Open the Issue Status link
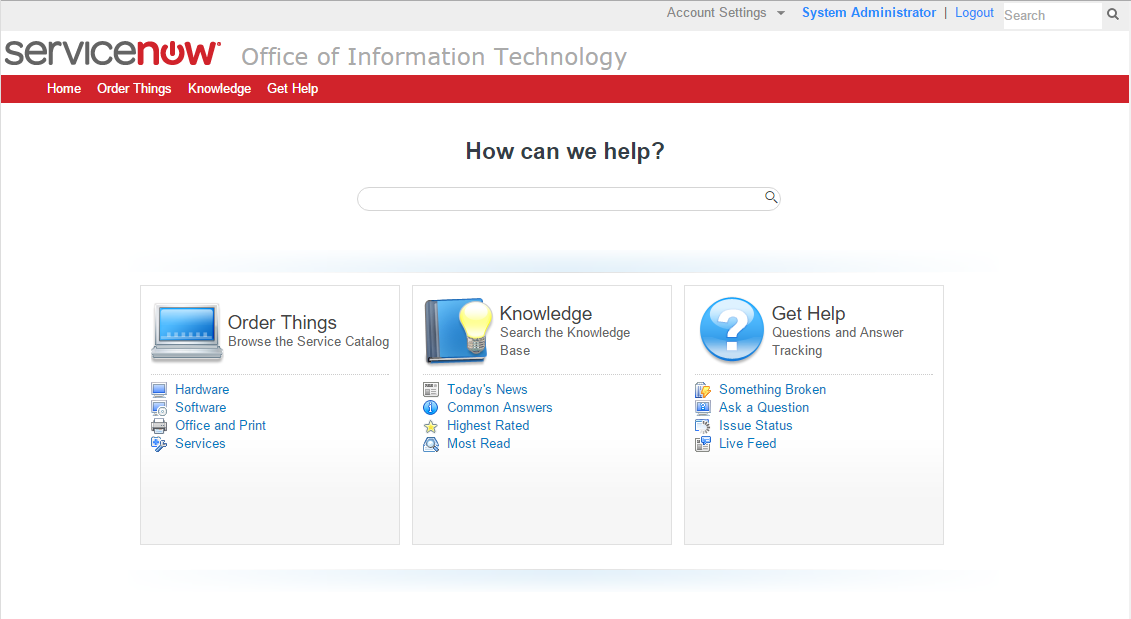 click(755, 426)
